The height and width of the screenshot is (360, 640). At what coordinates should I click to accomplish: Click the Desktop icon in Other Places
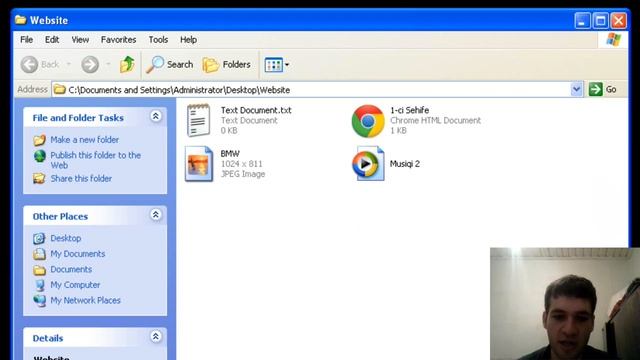coord(39,238)
